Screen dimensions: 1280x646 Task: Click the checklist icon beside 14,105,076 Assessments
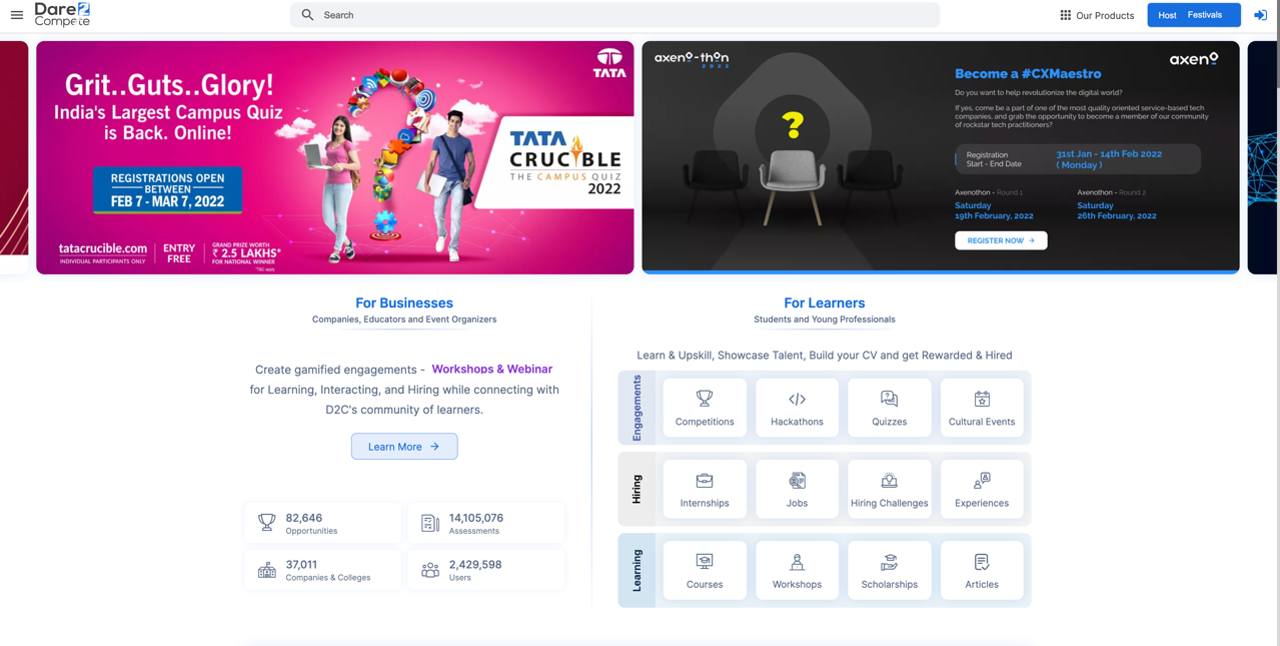tap(430, 523)
